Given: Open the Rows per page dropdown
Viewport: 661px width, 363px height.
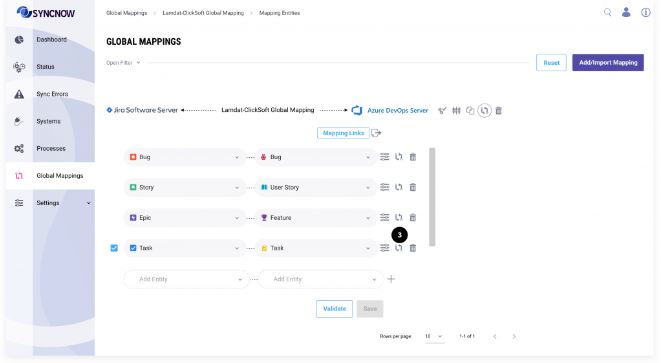Looking at the screenshot, I should click(434, 336).
